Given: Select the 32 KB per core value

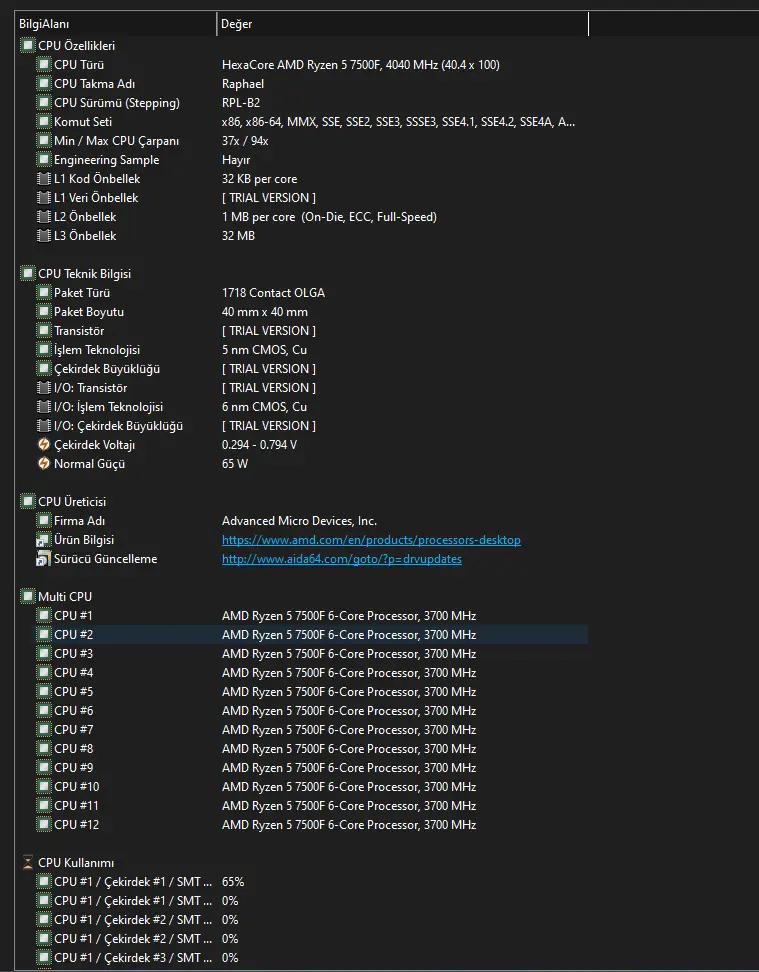Looking at the screenshot, I should pyautogui.click(x=260, y=179).
